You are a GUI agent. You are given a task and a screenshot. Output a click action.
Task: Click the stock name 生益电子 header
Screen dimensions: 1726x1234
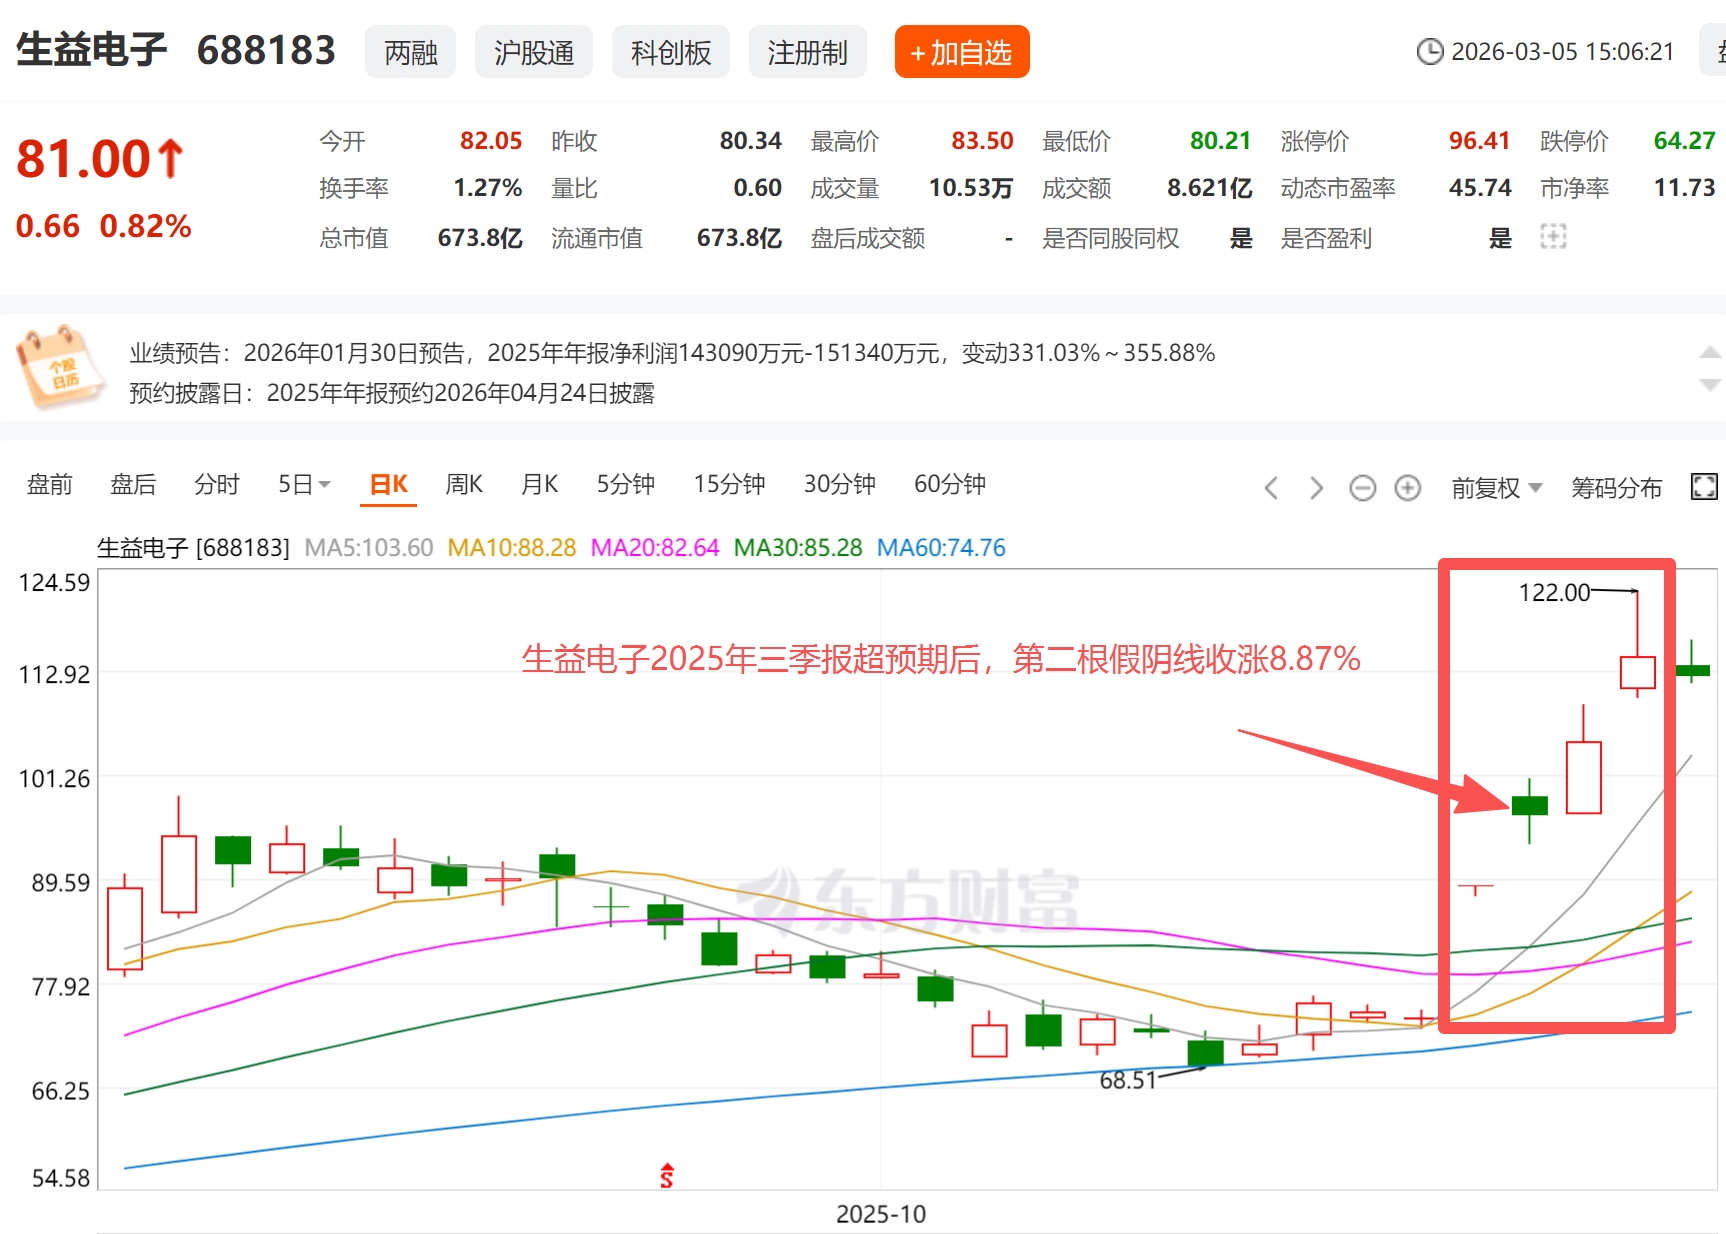pos(91,50)
